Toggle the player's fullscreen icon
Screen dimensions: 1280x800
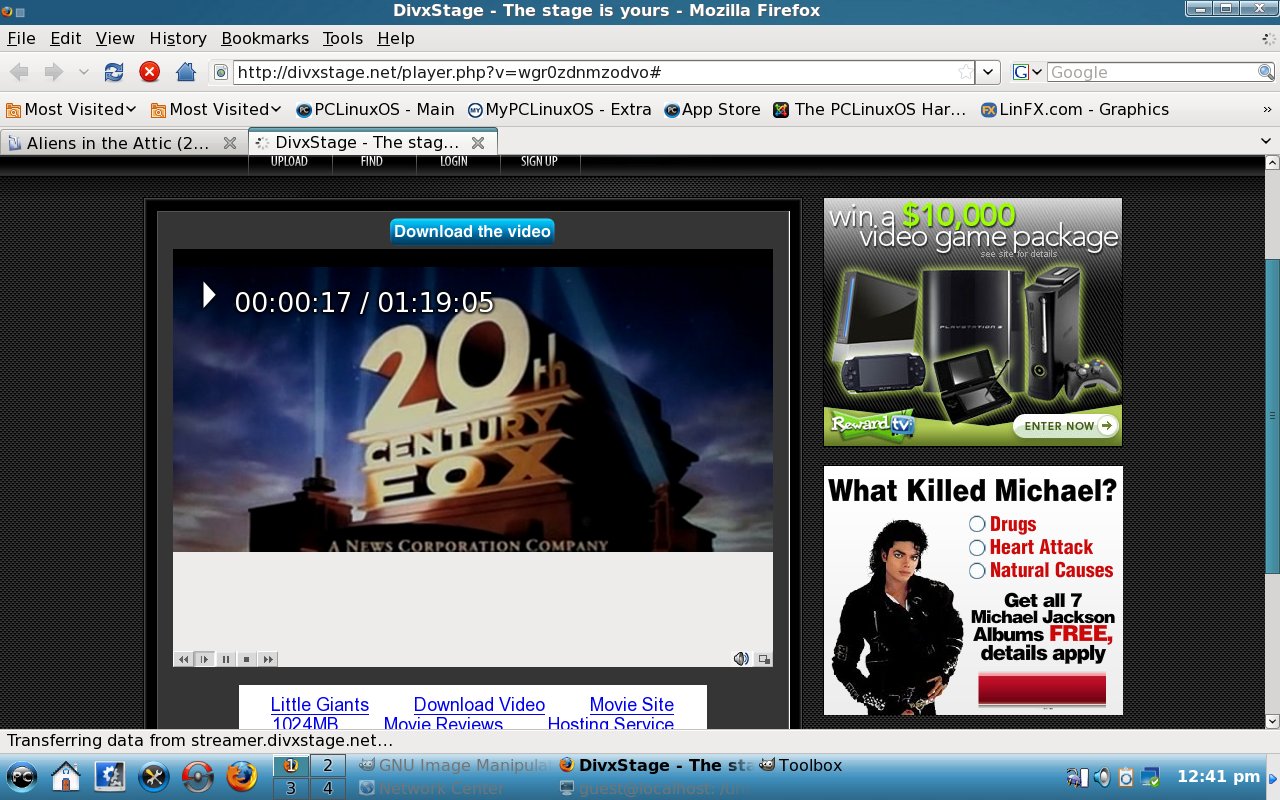pos(764,659)
